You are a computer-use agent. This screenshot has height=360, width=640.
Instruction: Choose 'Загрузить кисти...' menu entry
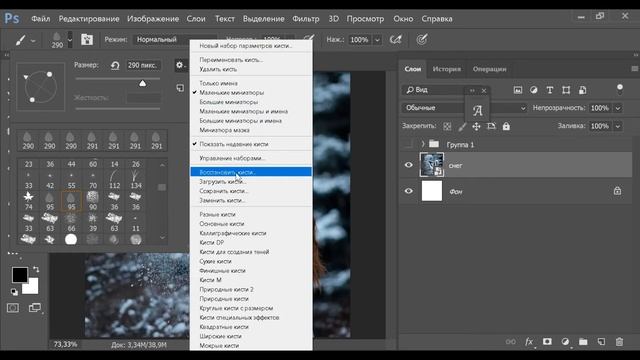[x=251, y=182]
